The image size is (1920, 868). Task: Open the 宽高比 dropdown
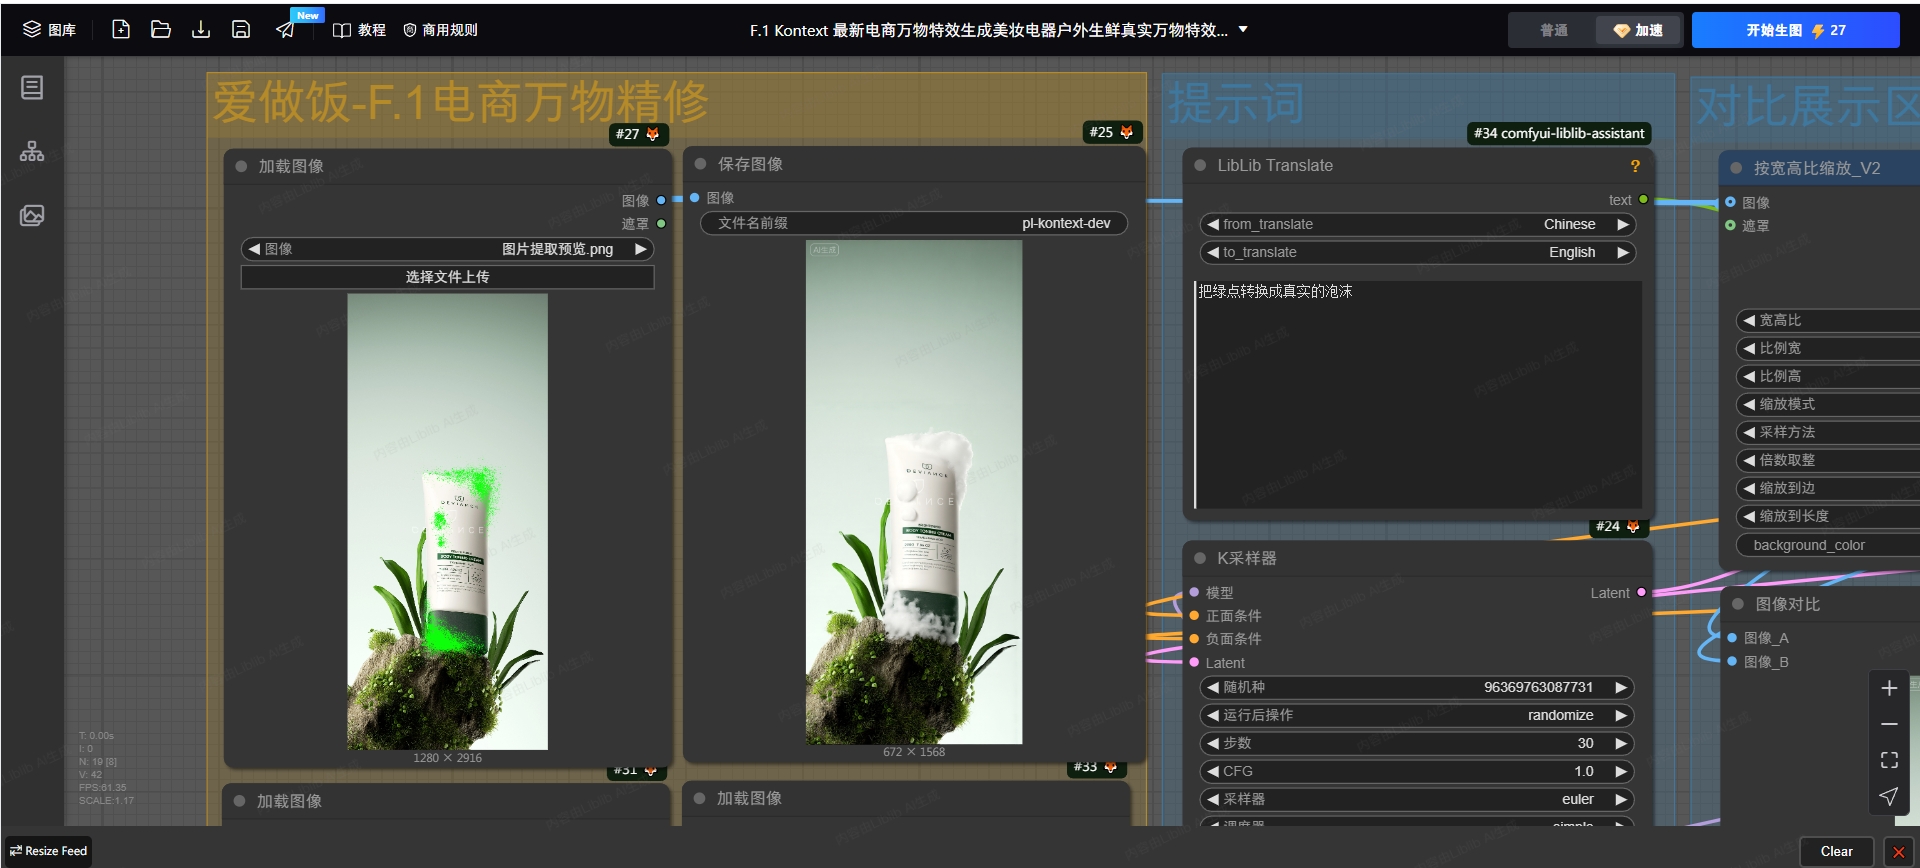(x=1828, y=320)
